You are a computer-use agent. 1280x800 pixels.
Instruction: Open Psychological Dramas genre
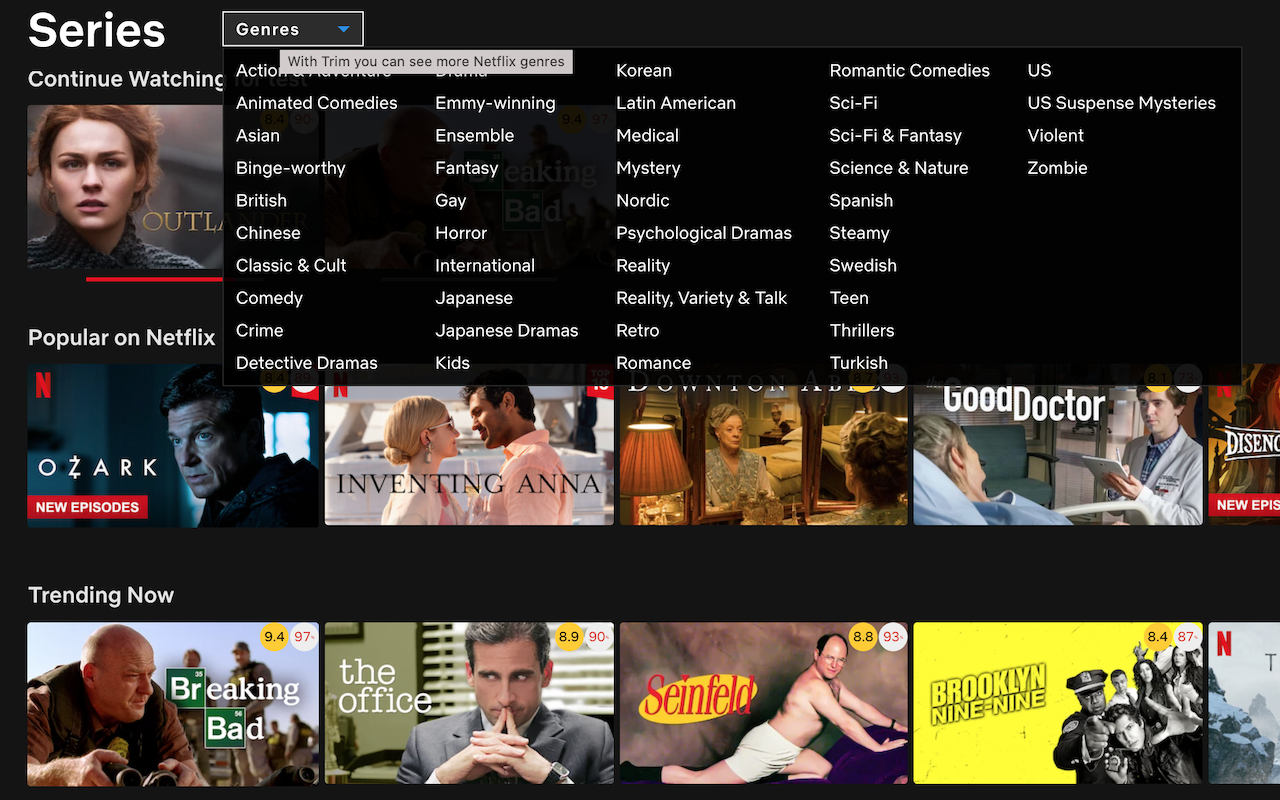[704, 233]
